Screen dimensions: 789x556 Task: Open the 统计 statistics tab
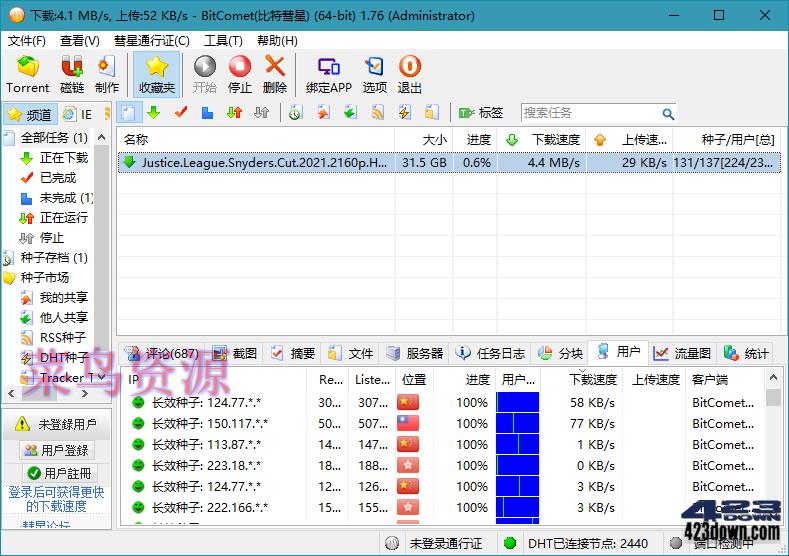click(x=746, y=354)
